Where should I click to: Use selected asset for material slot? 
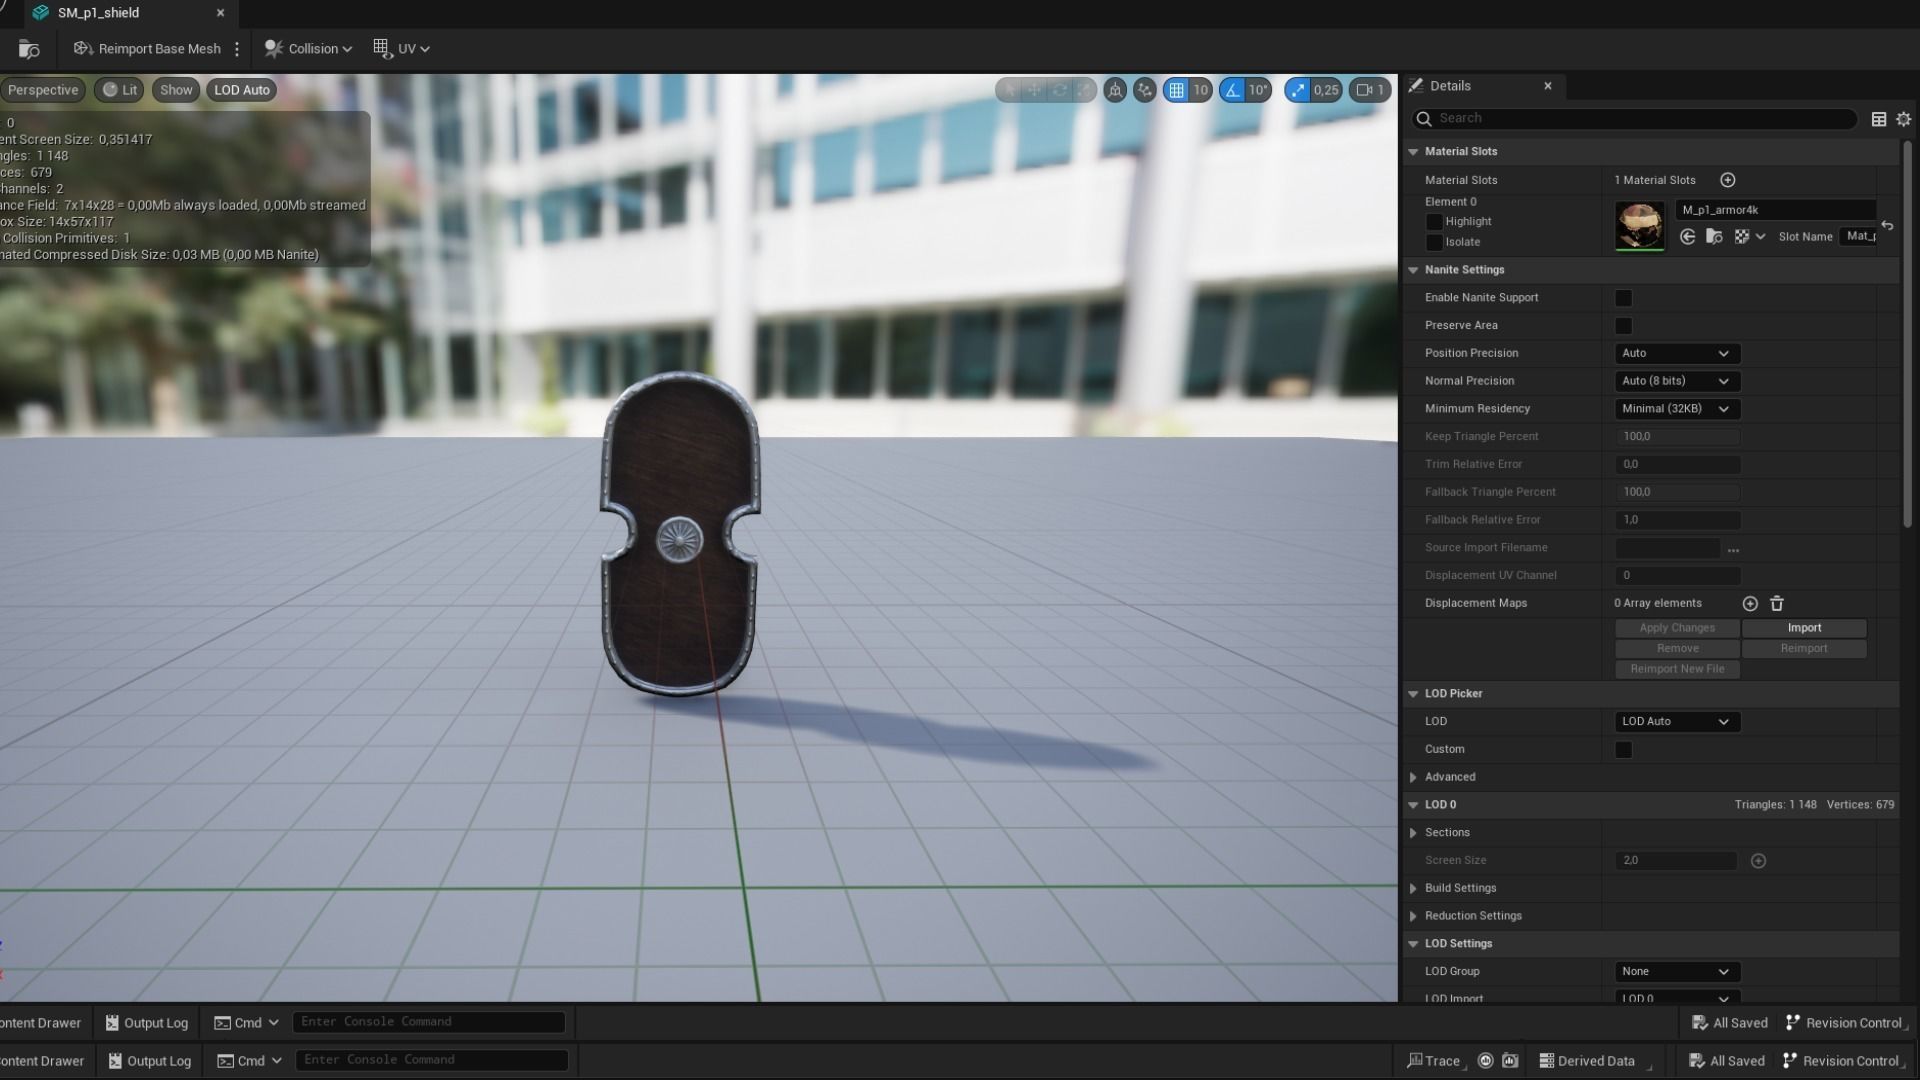coord(1688,237)
